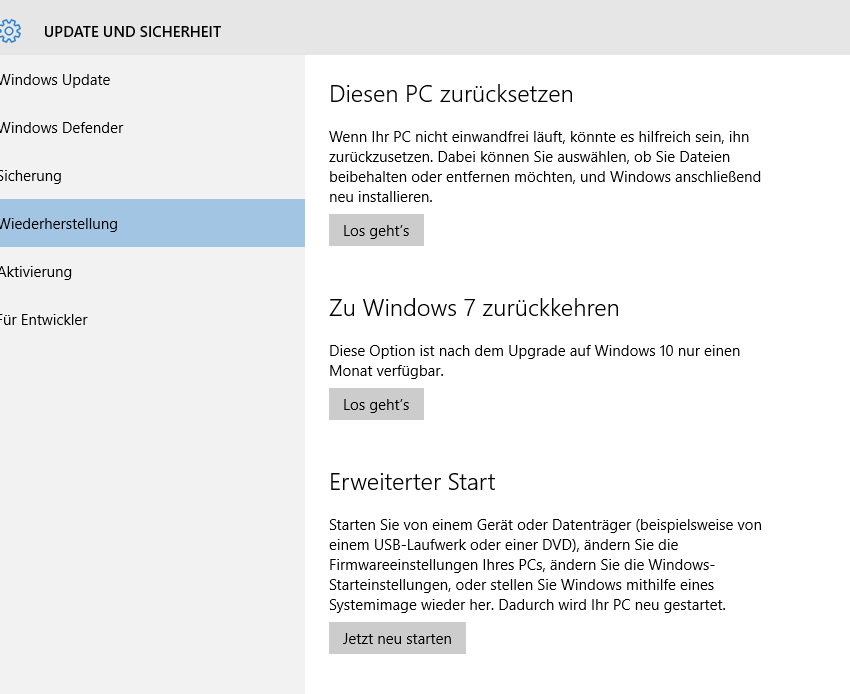Click the Jetzt neu starten button
The width and height of the screenshot is (850, 694).
[x=397, y=638]
